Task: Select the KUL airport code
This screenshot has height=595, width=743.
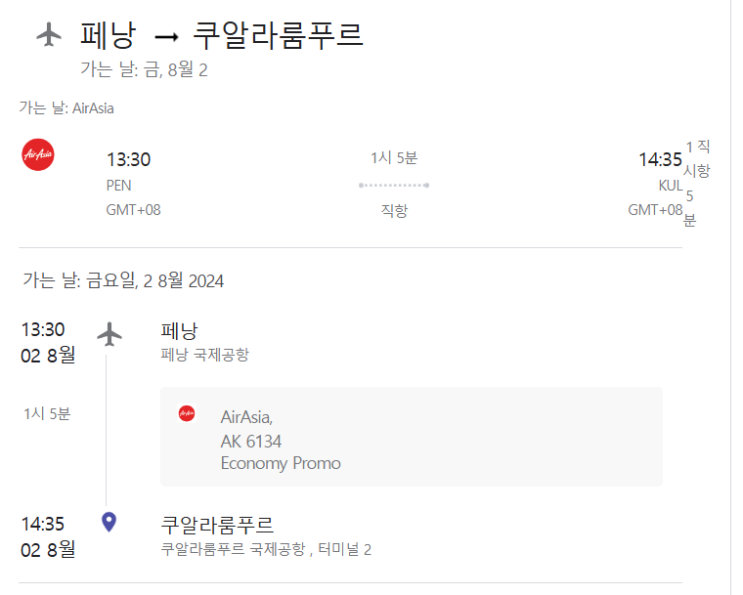Action: click(670, 185)
